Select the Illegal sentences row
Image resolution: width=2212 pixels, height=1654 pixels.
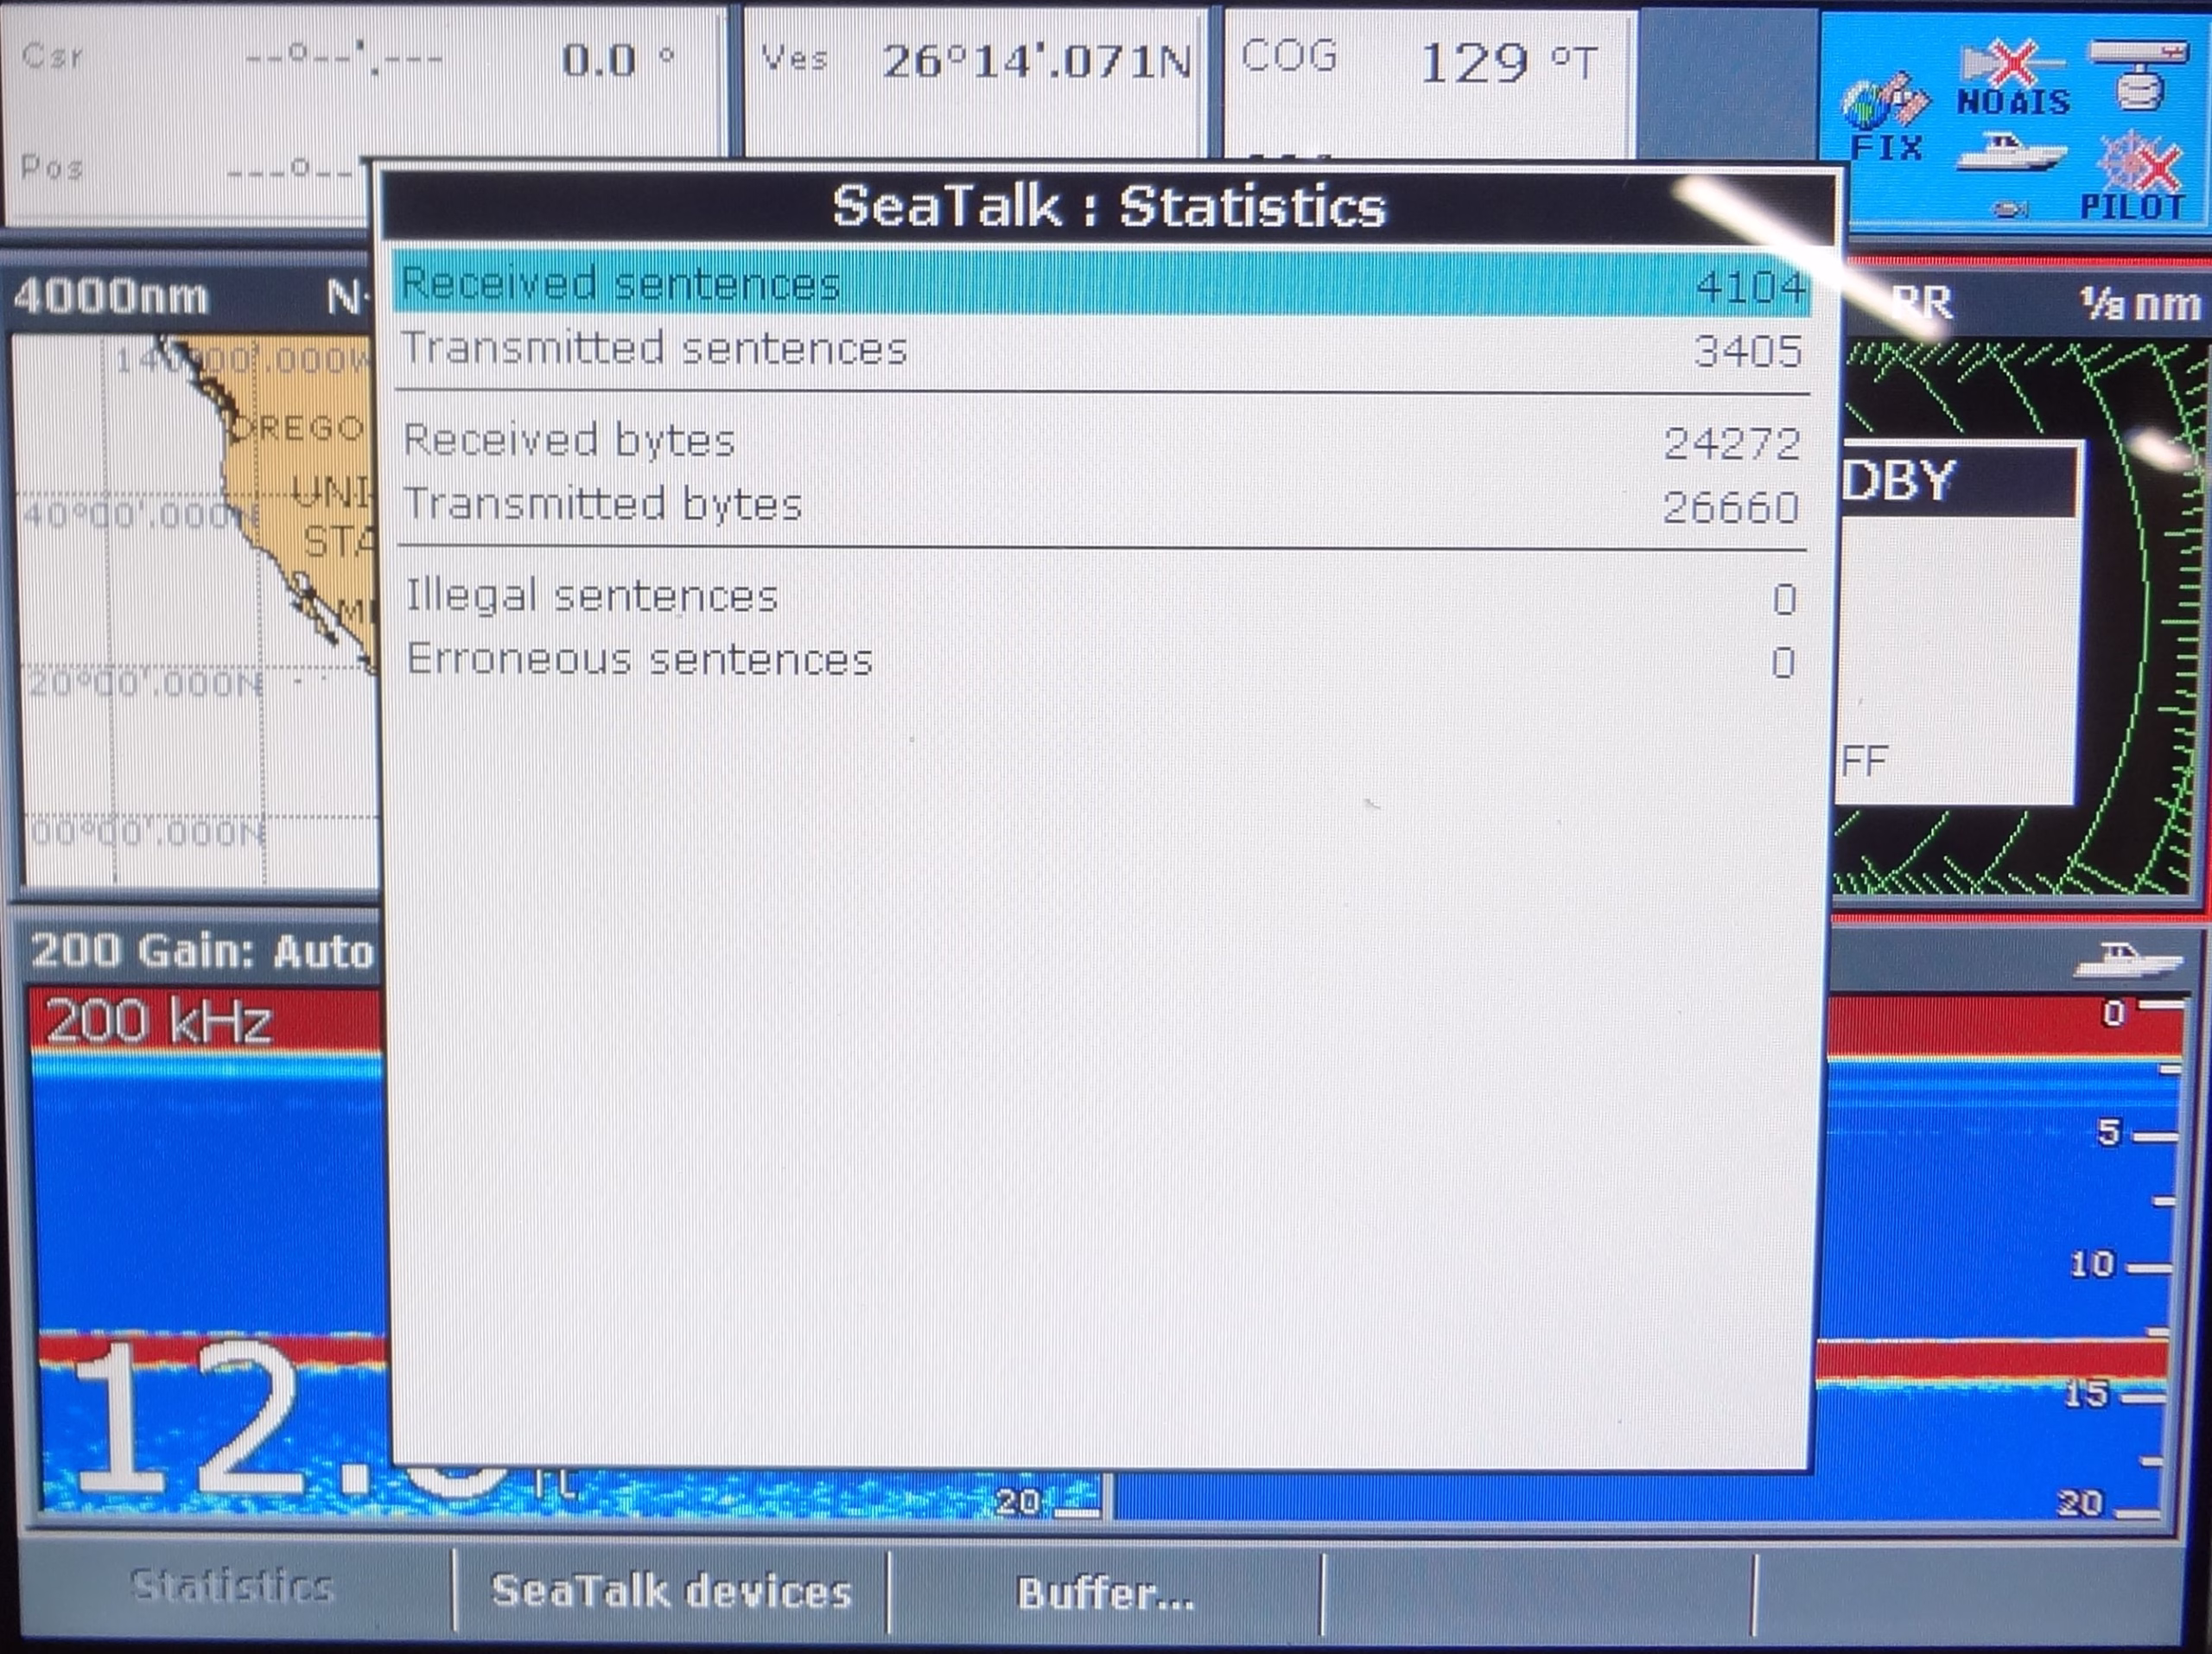[x=1100, y=597]
